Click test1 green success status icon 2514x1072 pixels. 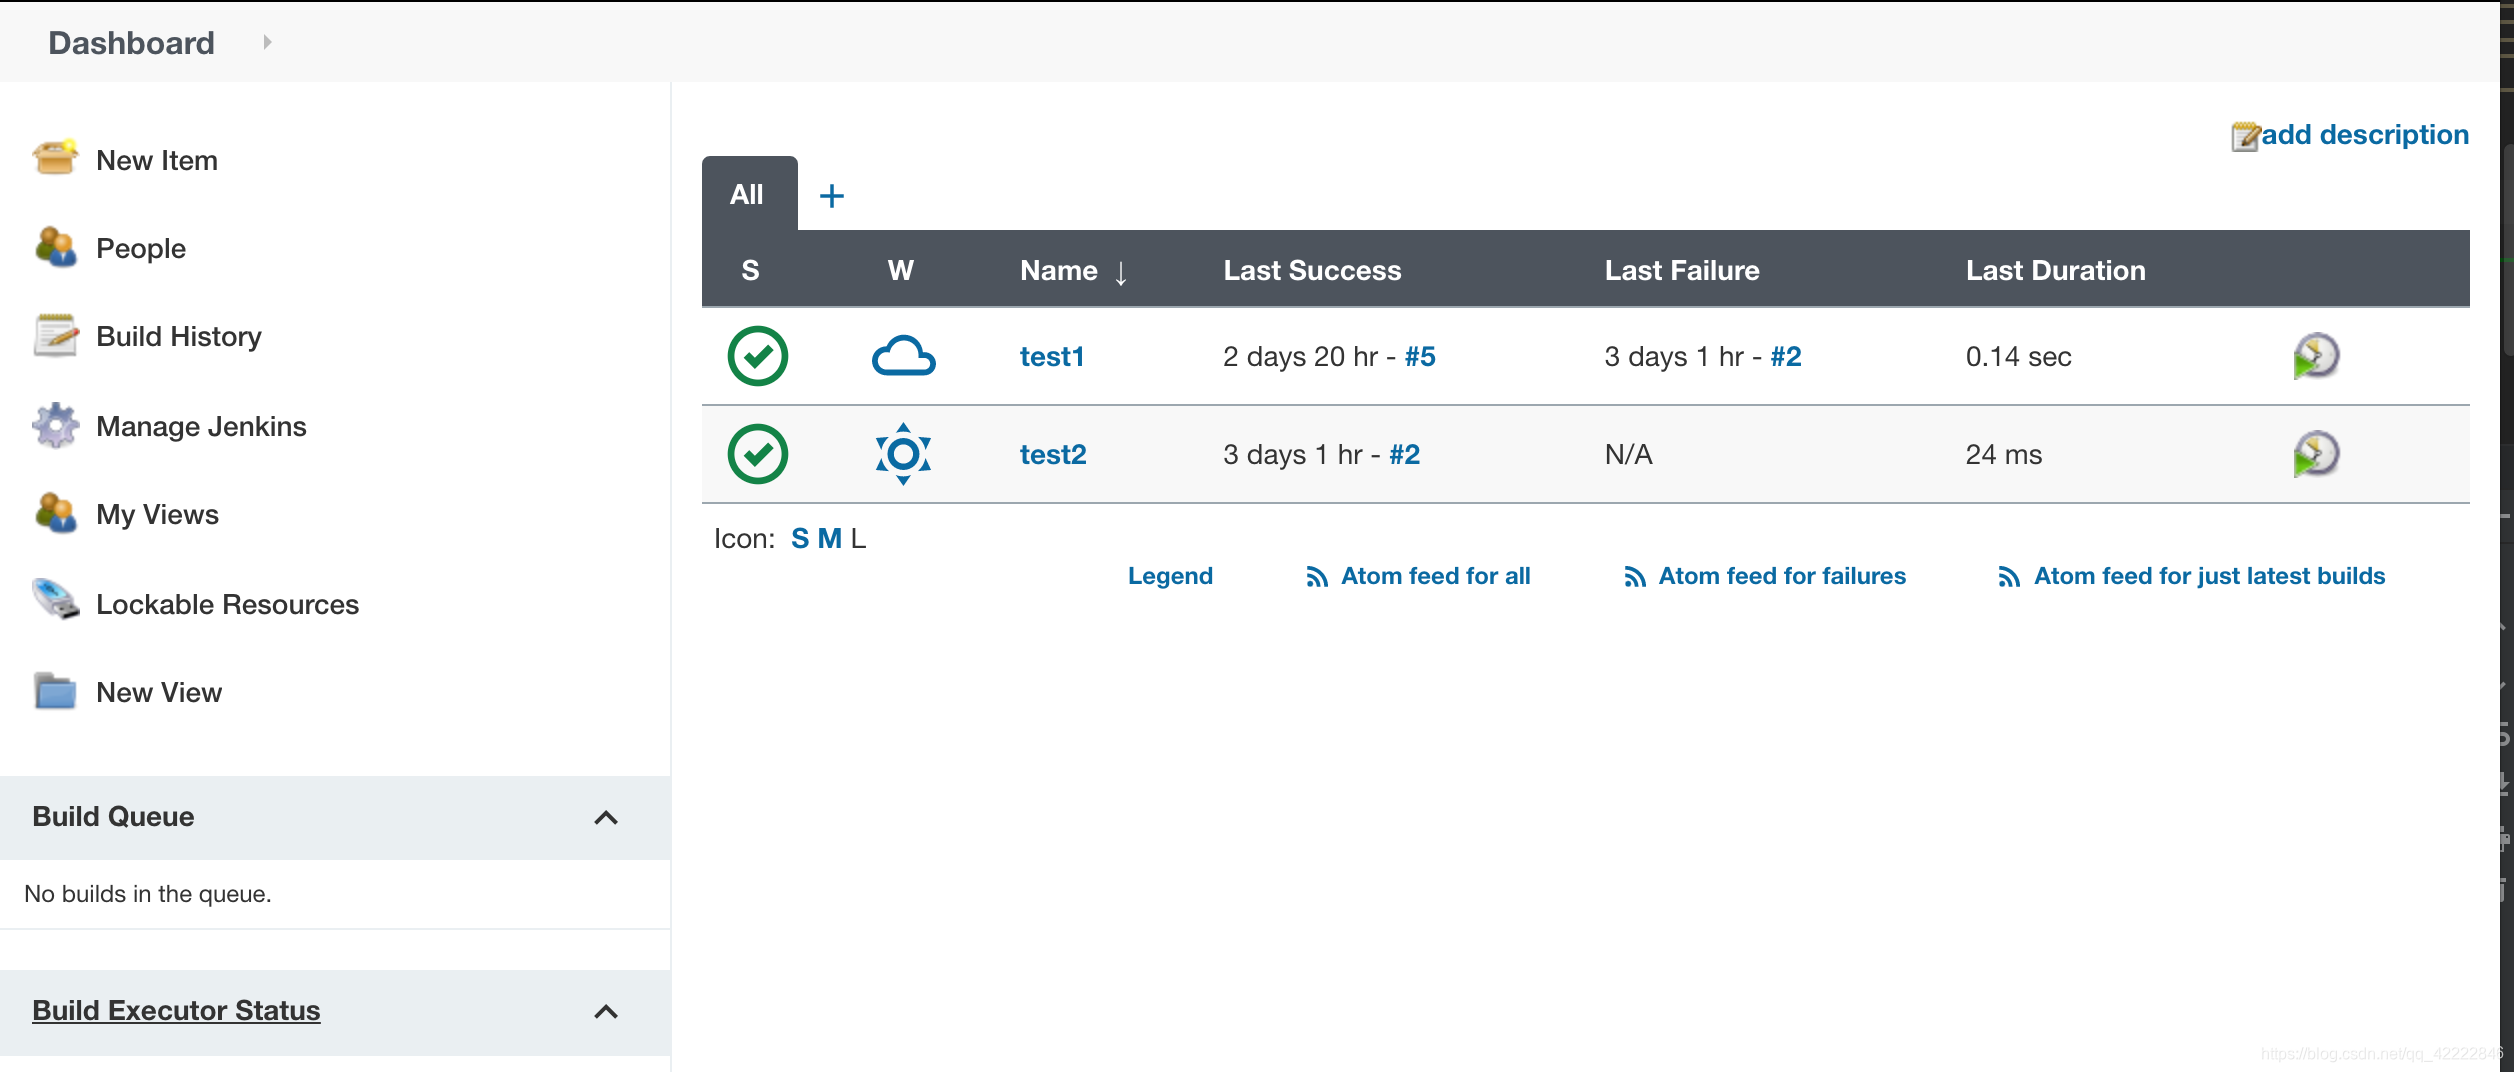coord(757,356)
